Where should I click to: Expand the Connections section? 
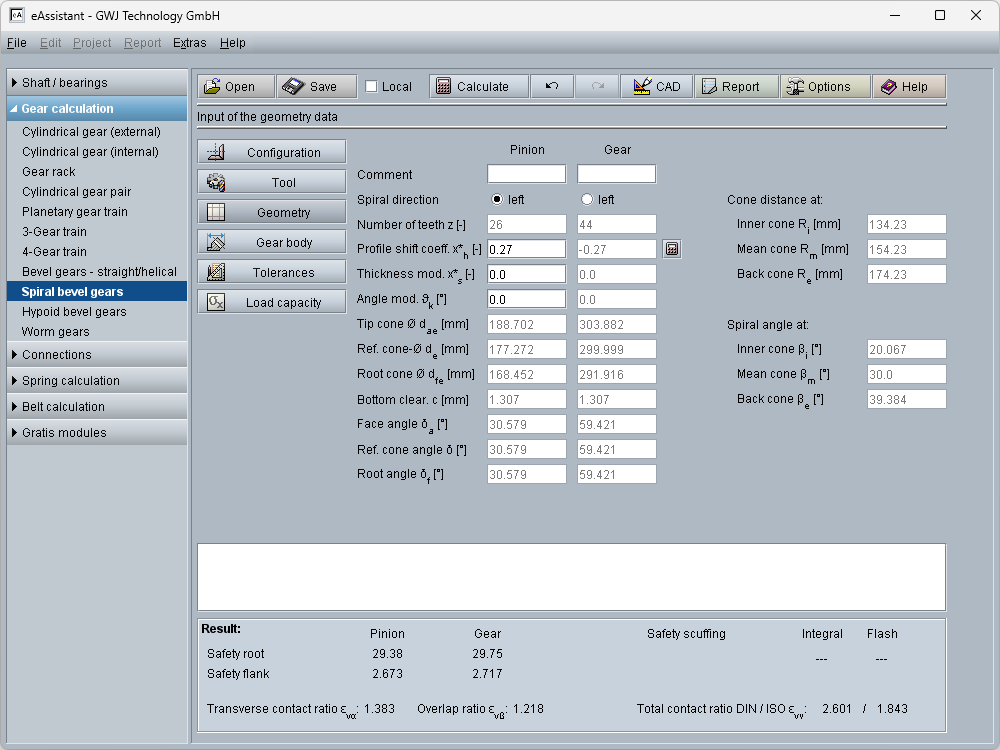97,355
